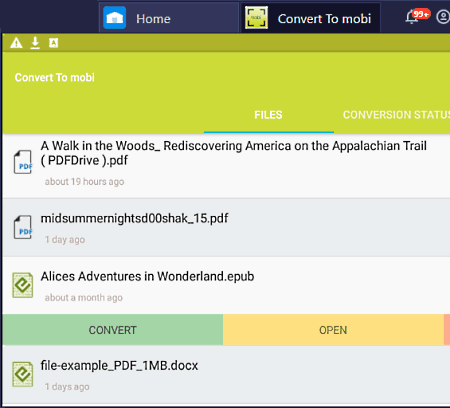Select file-example_PDF_1MB.docx file
The width and height of the screenshot is (450, 408).
[226, 375]
